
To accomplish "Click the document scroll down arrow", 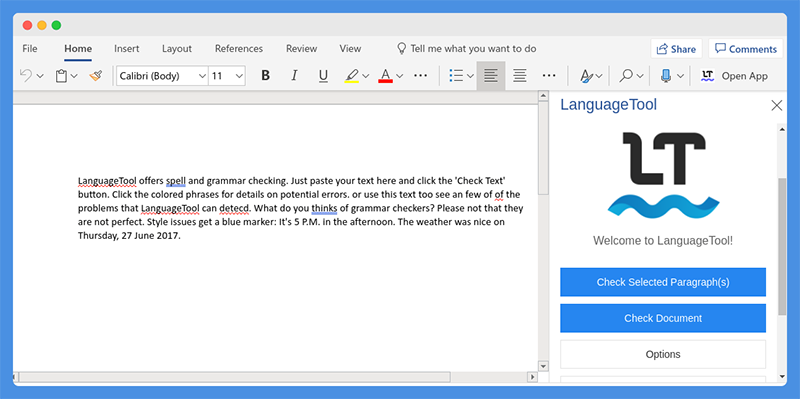I will click(543, 366).
